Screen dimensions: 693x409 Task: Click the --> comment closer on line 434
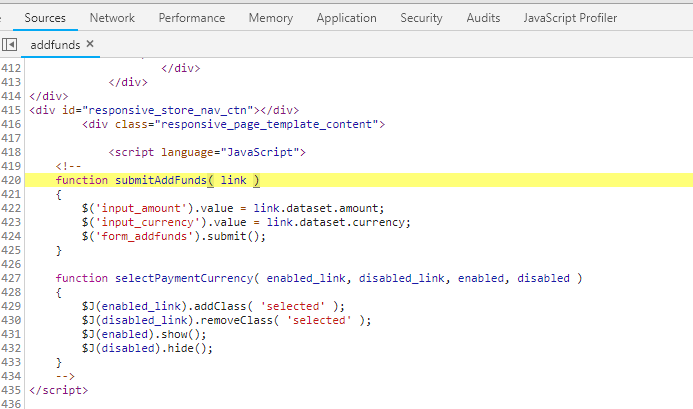point(65,376)
